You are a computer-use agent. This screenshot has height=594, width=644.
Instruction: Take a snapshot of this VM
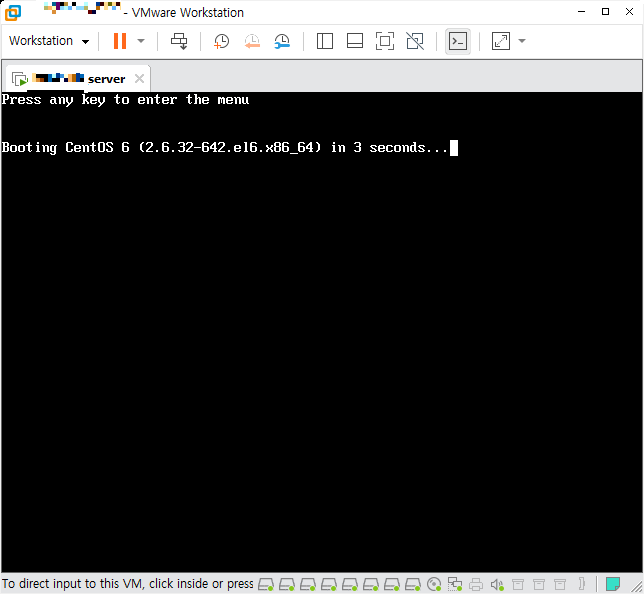point(221,41)
